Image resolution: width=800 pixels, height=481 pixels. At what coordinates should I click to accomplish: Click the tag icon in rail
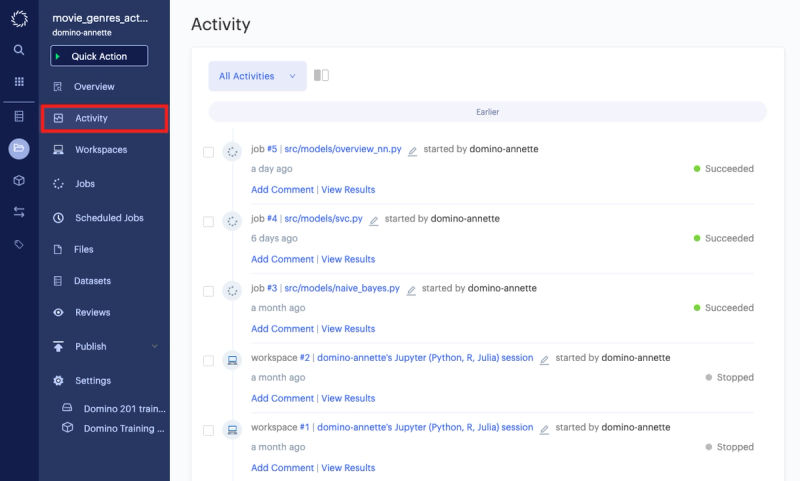tap(19, 244)
